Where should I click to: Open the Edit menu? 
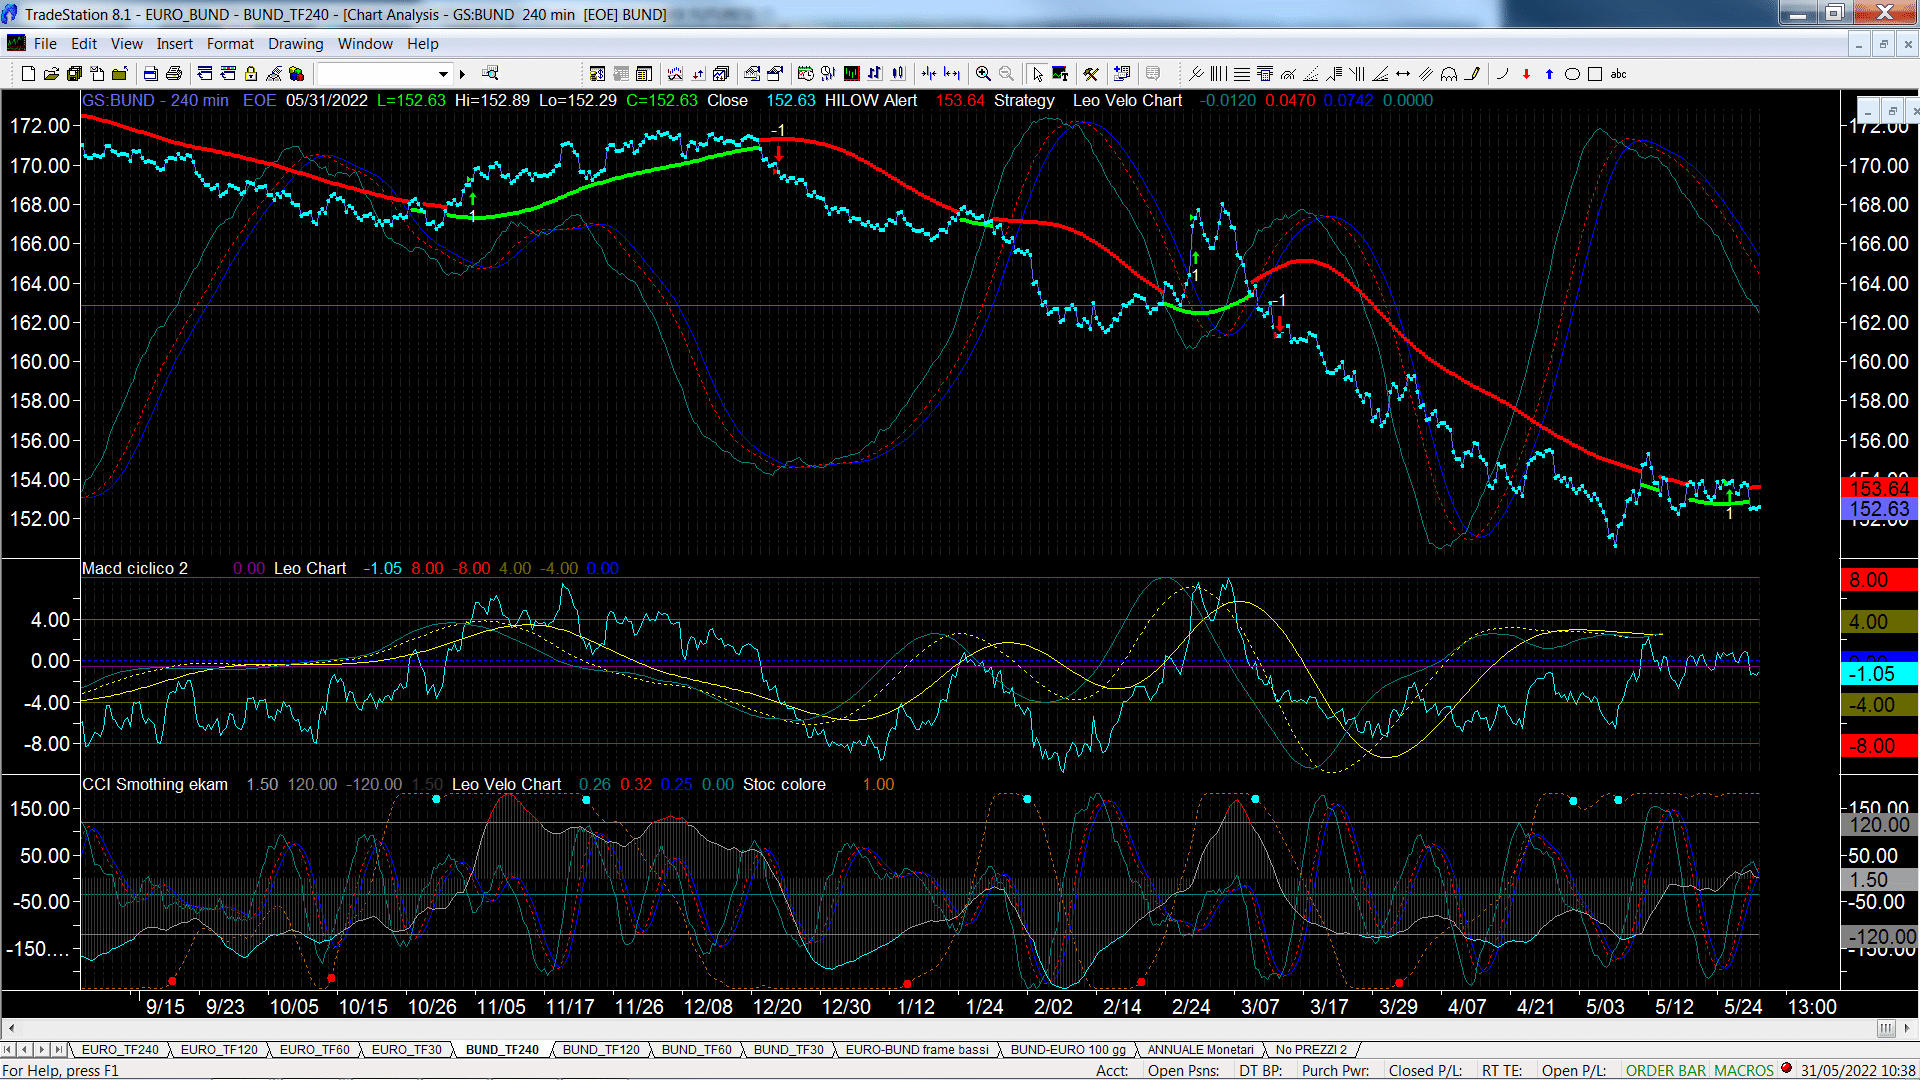point(84,44)
